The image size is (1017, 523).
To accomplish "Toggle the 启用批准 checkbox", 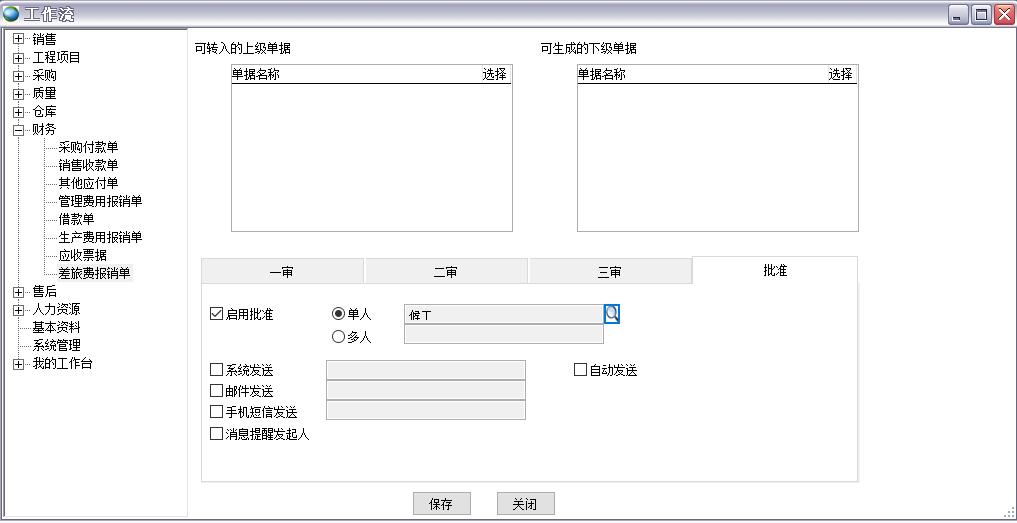I will 217,314.
